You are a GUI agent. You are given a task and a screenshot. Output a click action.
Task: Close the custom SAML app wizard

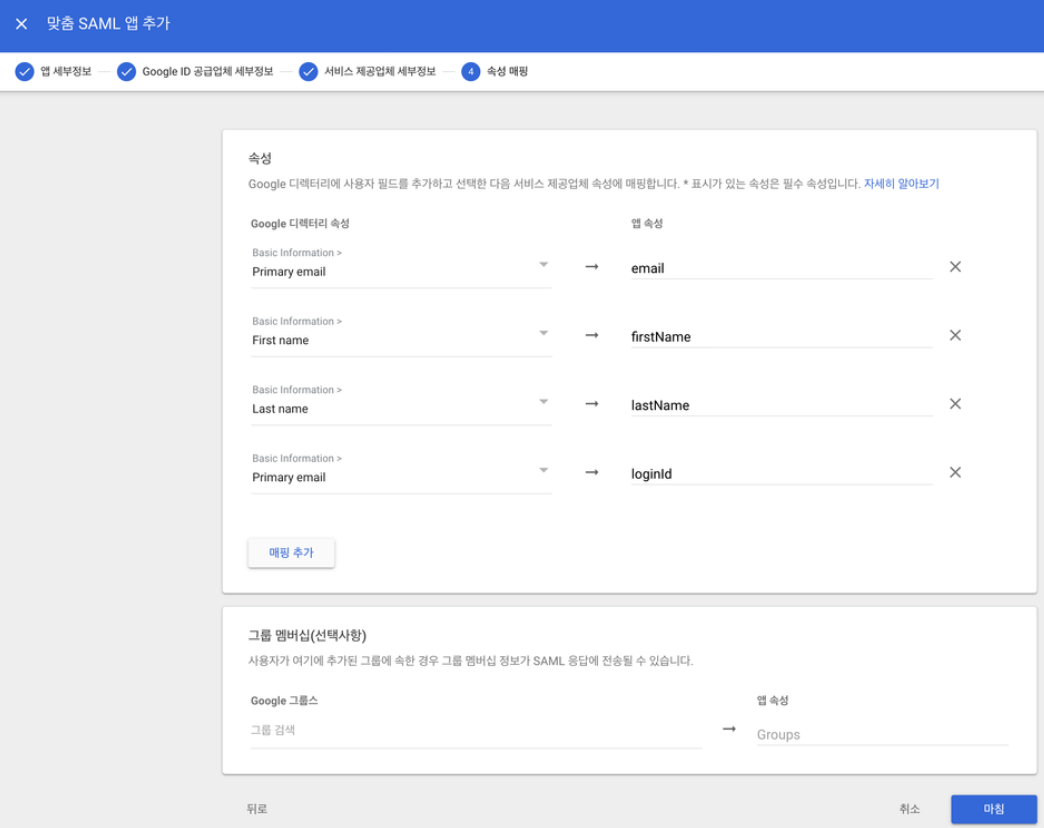click(22, 24)
